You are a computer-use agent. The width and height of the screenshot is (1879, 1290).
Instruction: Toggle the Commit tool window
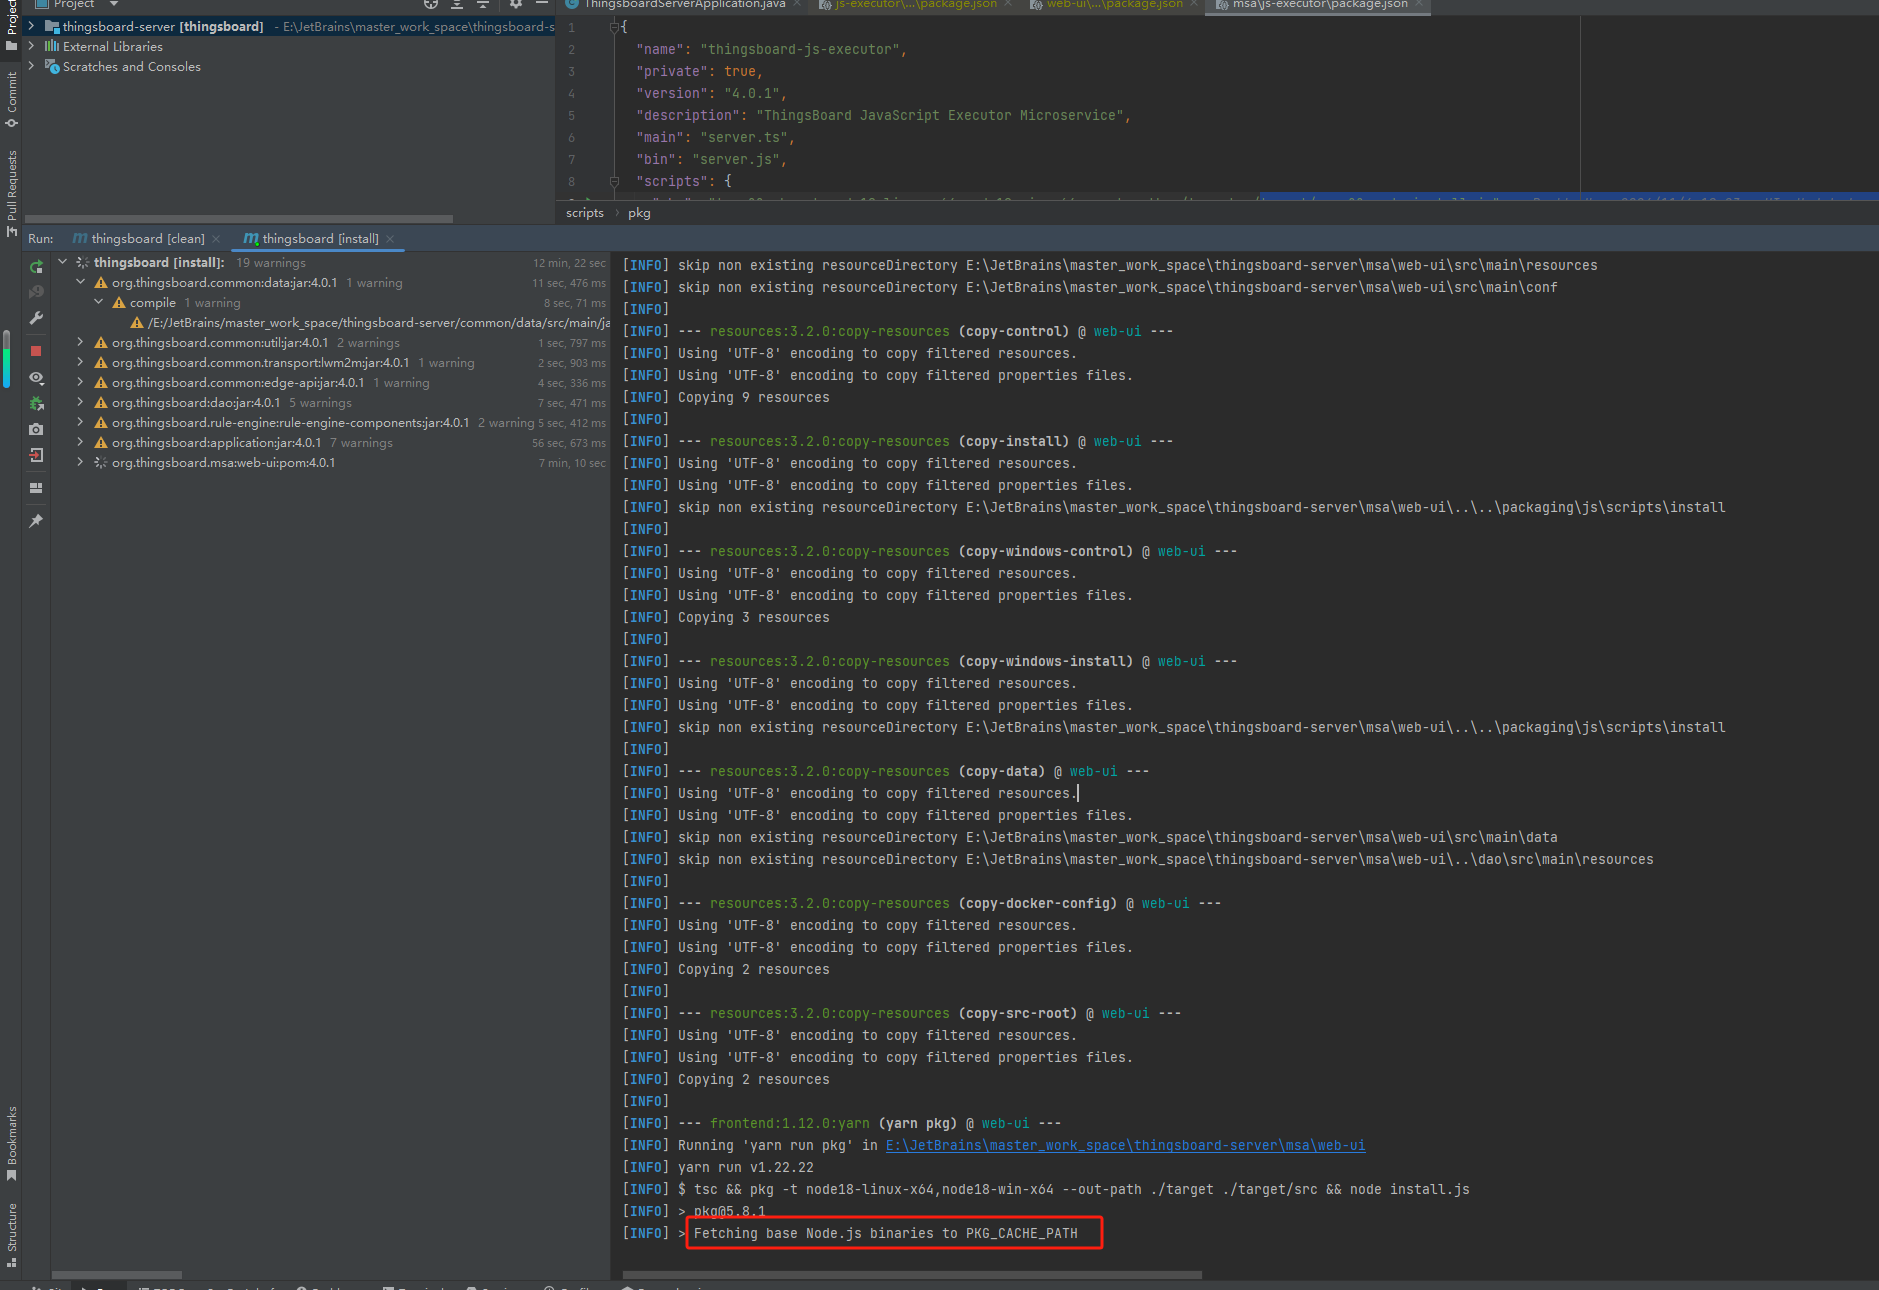pos(12,99)
